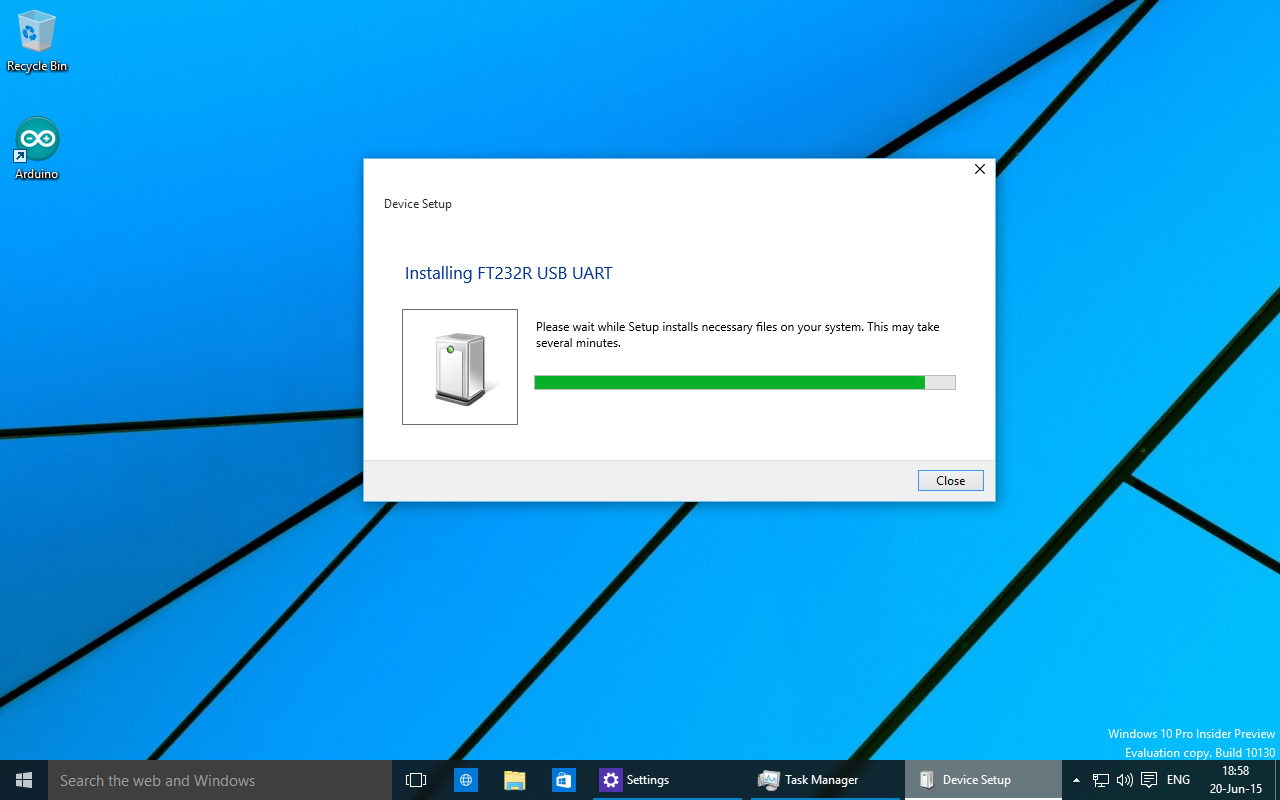The image size is (1280, 800).
Task: Open Task View from the taskbar
Action: coord(416,780)
